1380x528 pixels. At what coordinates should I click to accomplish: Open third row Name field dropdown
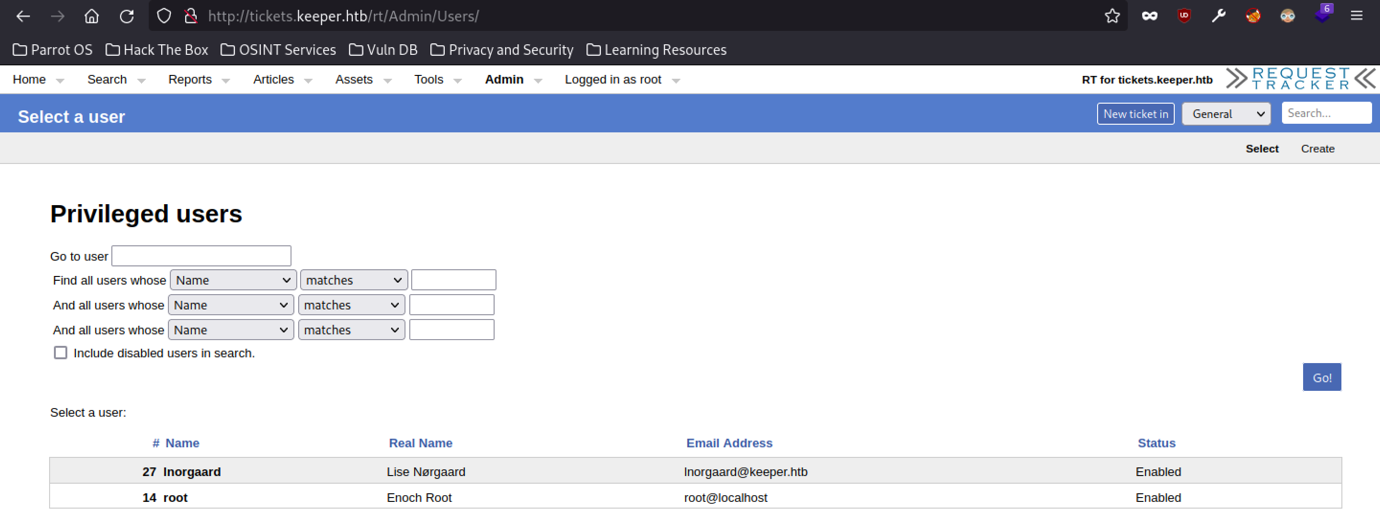(x=231, y=330)
